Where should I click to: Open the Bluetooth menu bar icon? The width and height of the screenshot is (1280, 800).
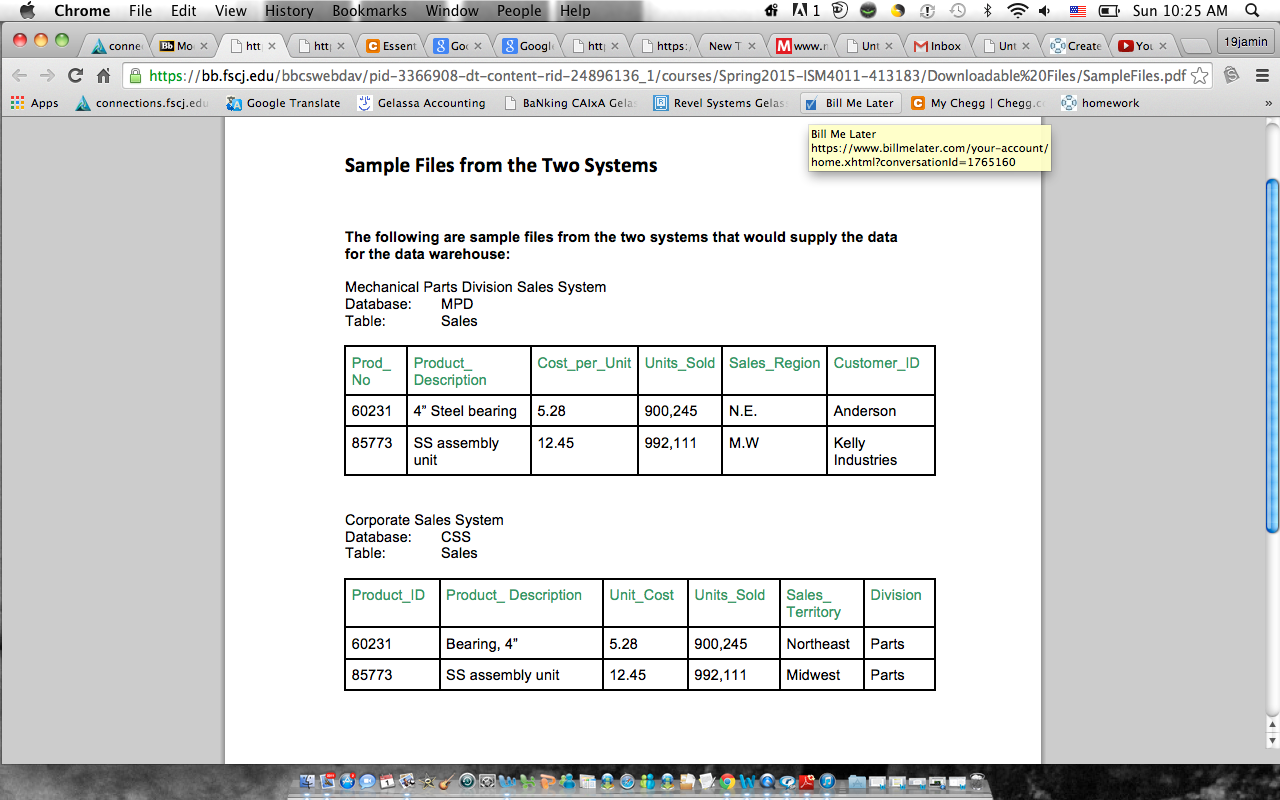987,11
